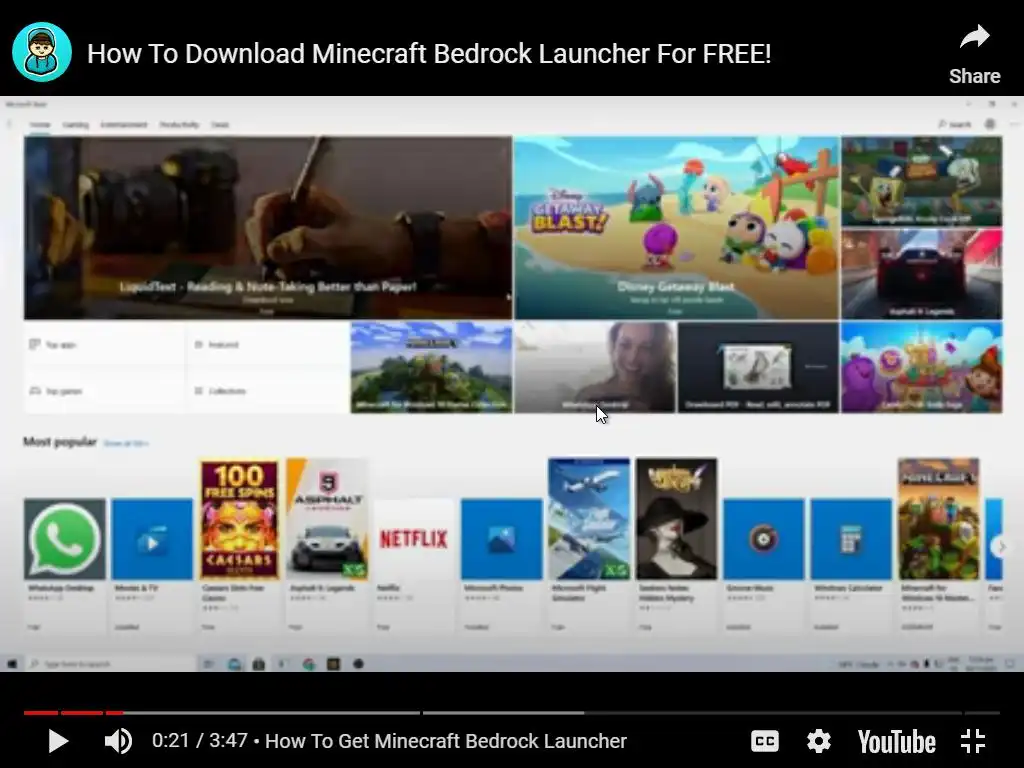Switch to the Deals tab in Store
This screenshot has height=768, width=1024.
(x=220, y=125)
